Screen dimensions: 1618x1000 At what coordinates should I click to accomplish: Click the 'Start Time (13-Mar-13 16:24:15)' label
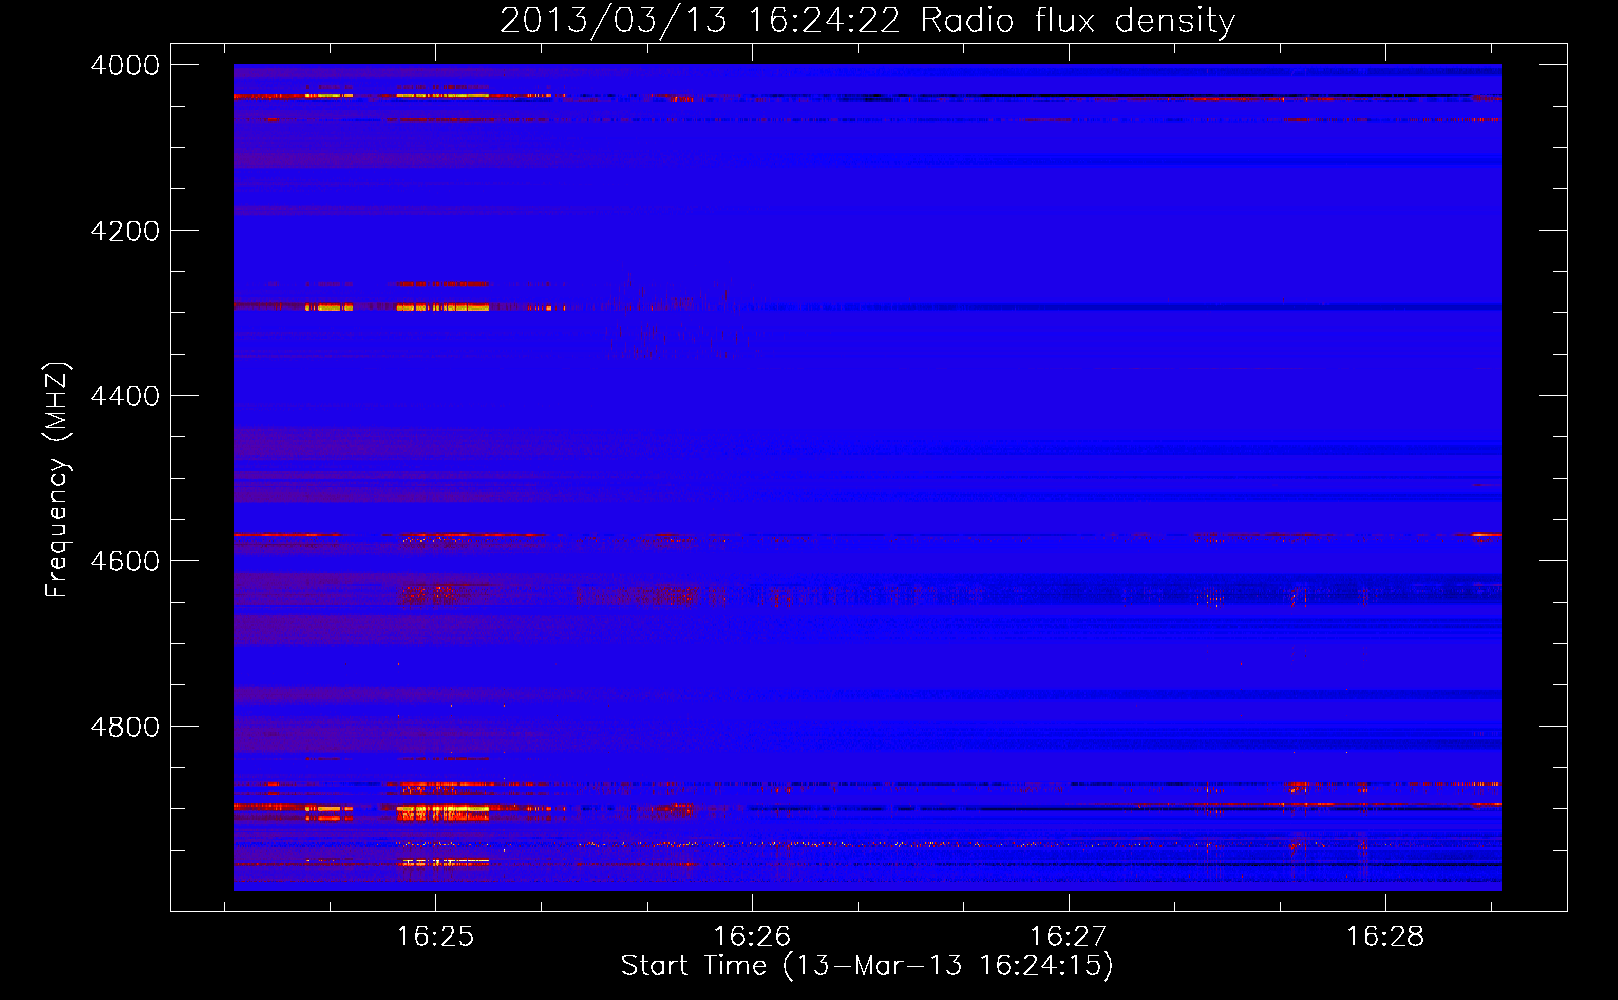[867, 966]
